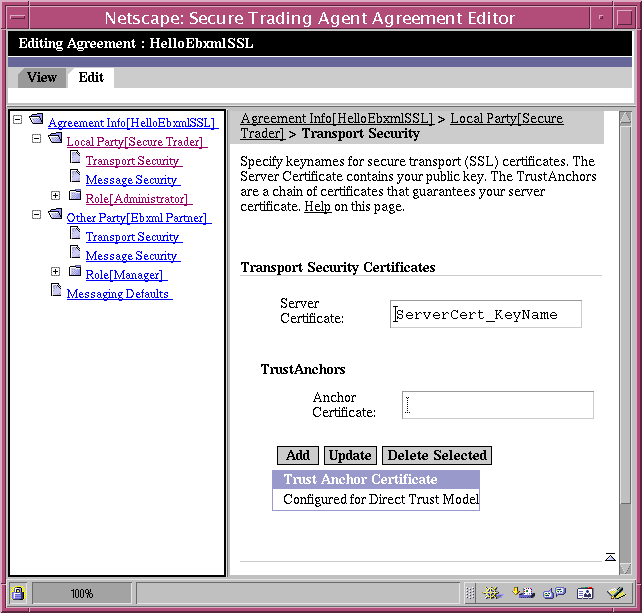Click the Add button
This screenshot has width=642, height=613.
[298, 455]
